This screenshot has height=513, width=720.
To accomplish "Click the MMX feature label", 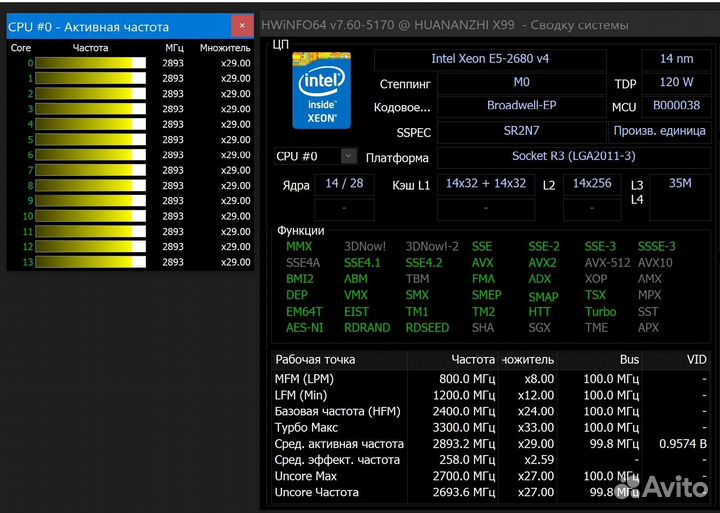I will pos(299,247).
